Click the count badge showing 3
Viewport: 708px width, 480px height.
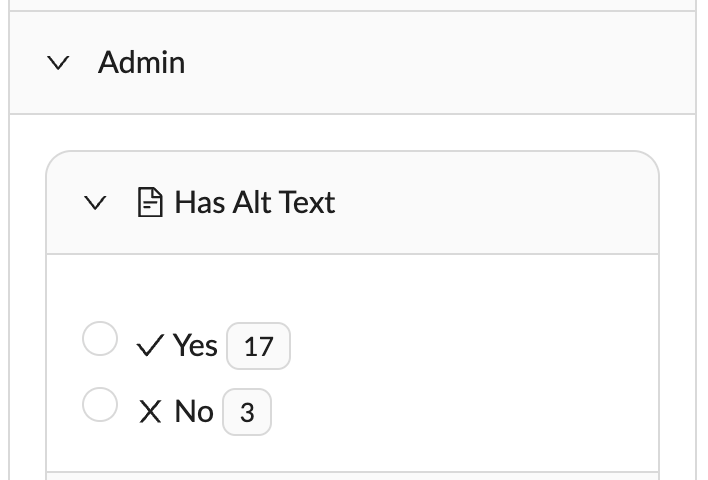[x=247, y=412]
